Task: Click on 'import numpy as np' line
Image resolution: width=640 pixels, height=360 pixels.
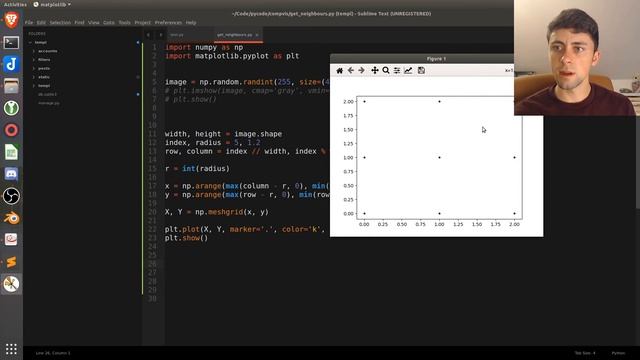Action: 204,47
